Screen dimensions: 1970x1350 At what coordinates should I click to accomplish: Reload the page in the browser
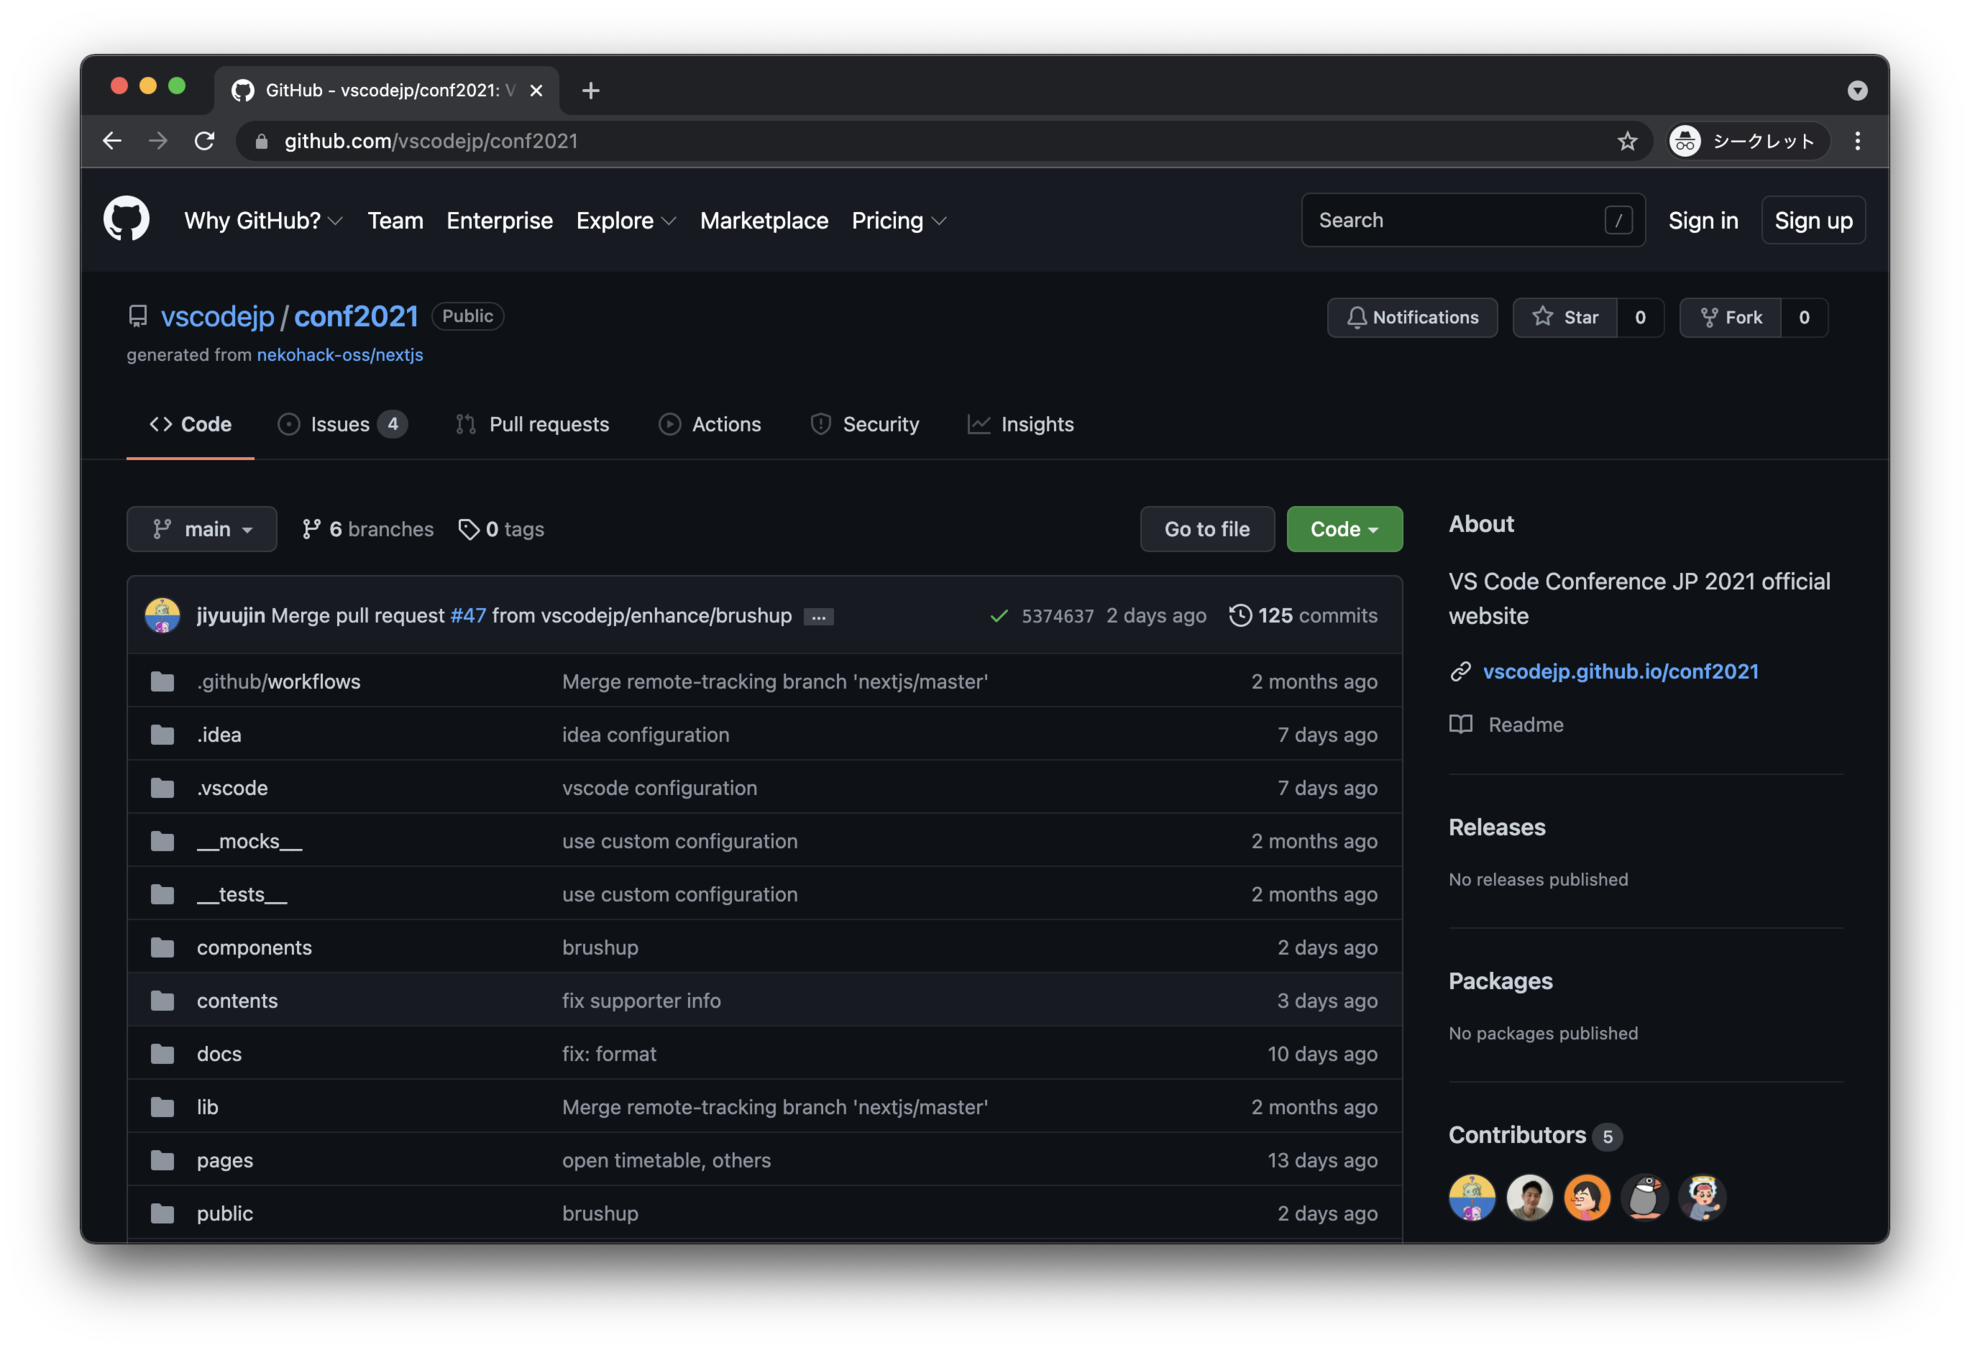click(205, 141)
